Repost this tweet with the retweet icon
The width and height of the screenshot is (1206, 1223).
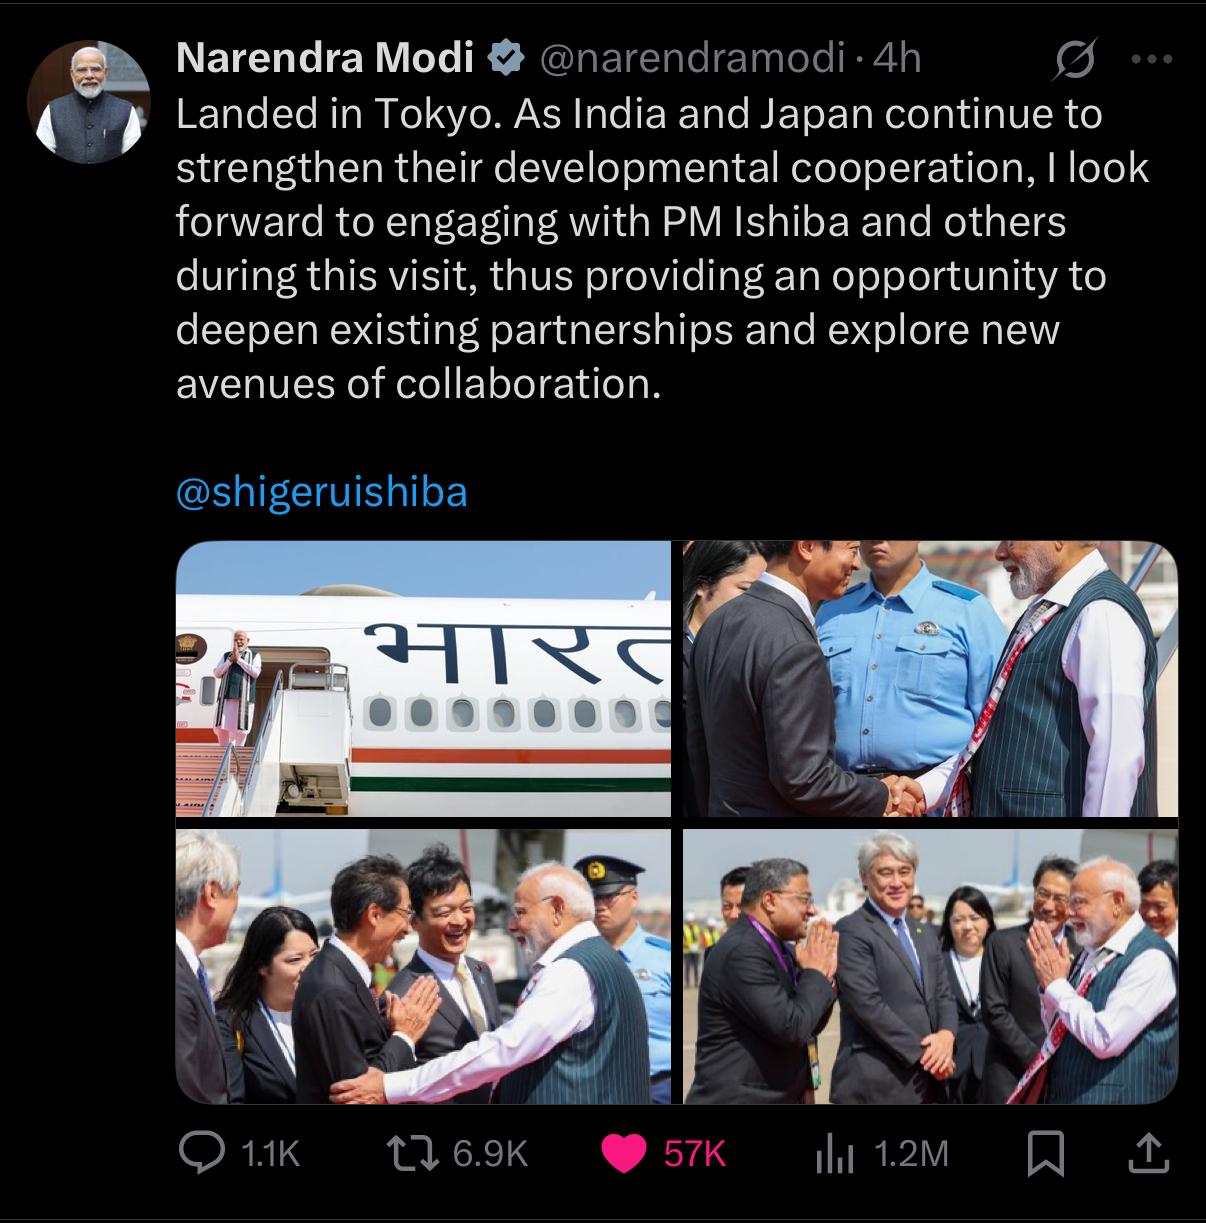click(x=413, y=1153)
